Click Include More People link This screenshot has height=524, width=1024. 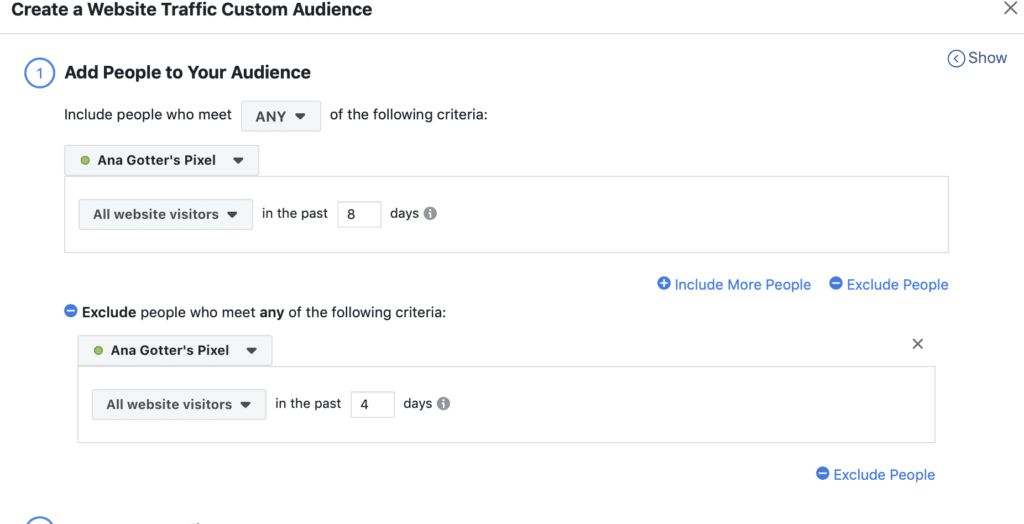pos(734,284)
